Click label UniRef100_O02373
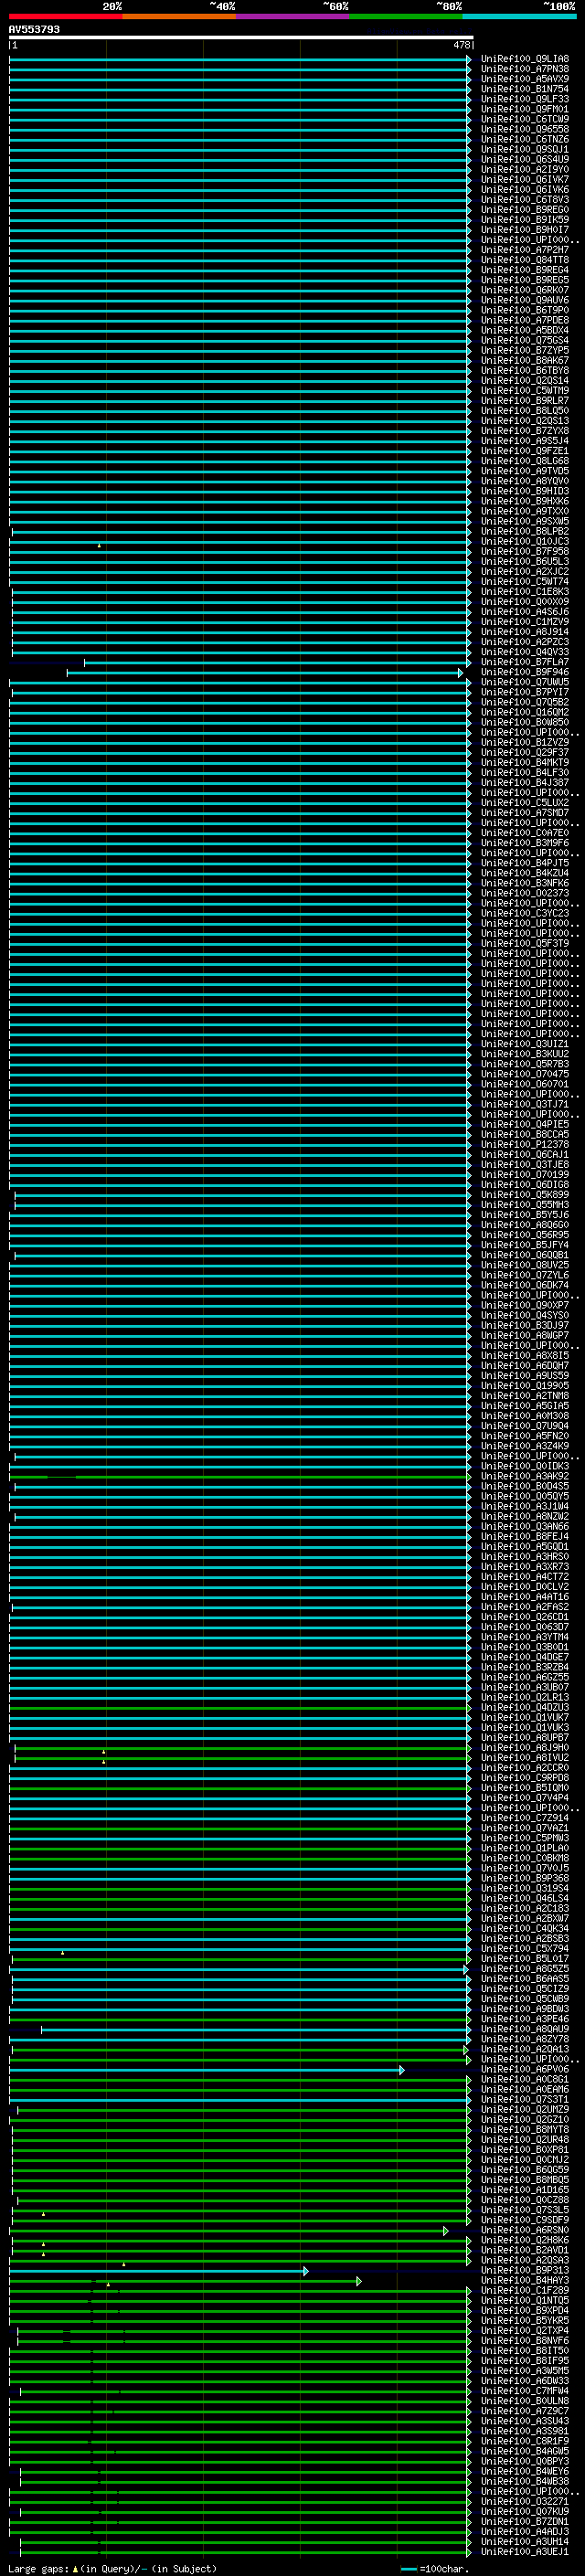Screen dimensions: 585x2576 coord(525,893)
